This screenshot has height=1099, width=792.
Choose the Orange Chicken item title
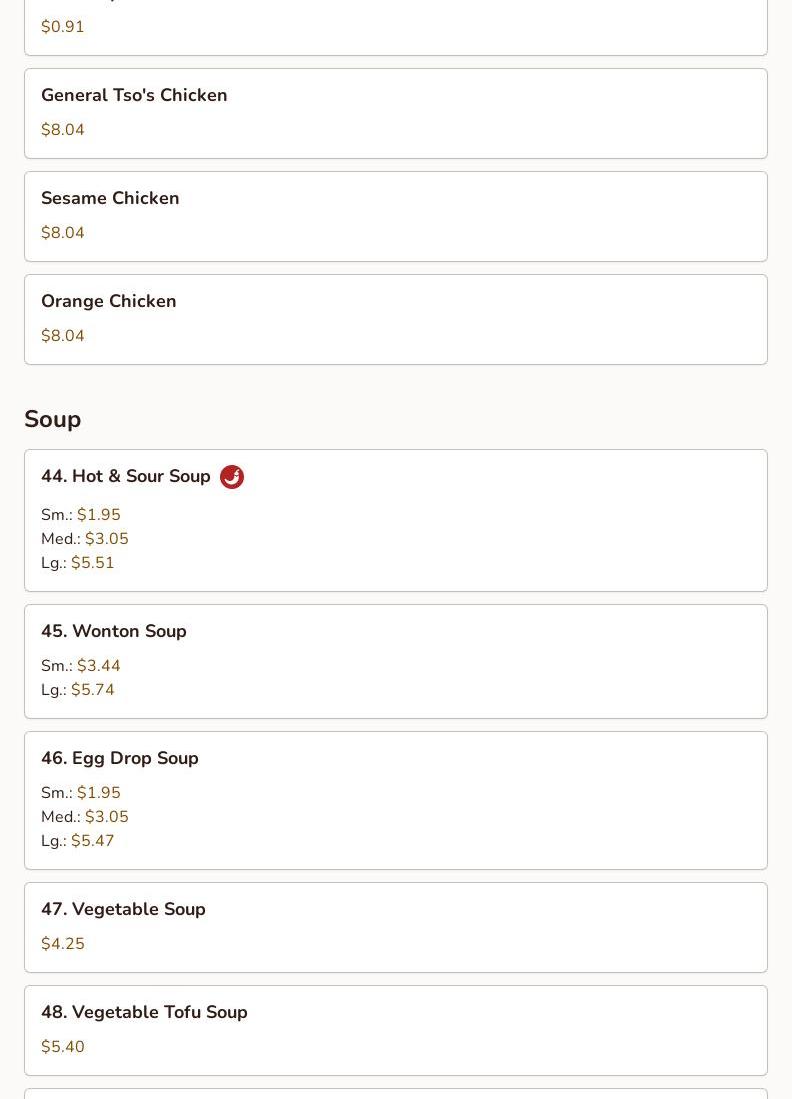coord(109,302)
